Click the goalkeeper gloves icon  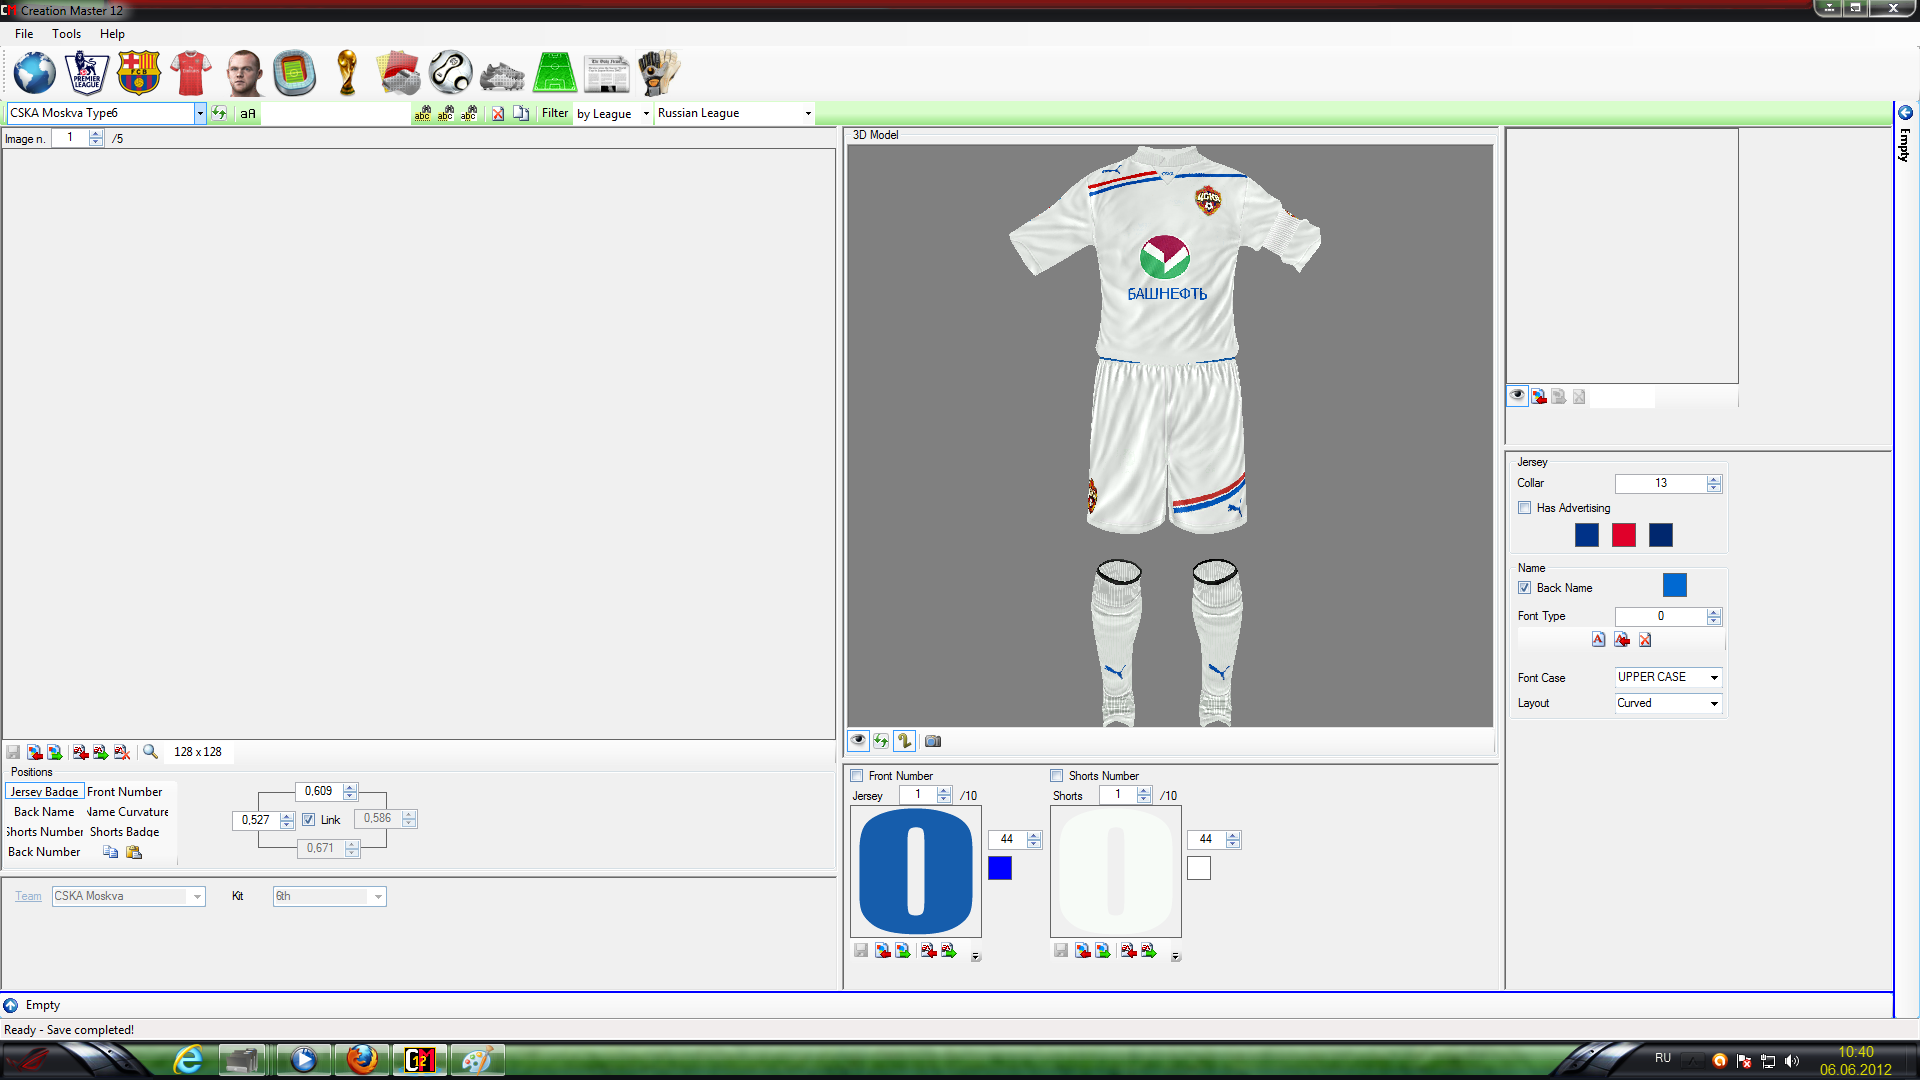point(658,73)
